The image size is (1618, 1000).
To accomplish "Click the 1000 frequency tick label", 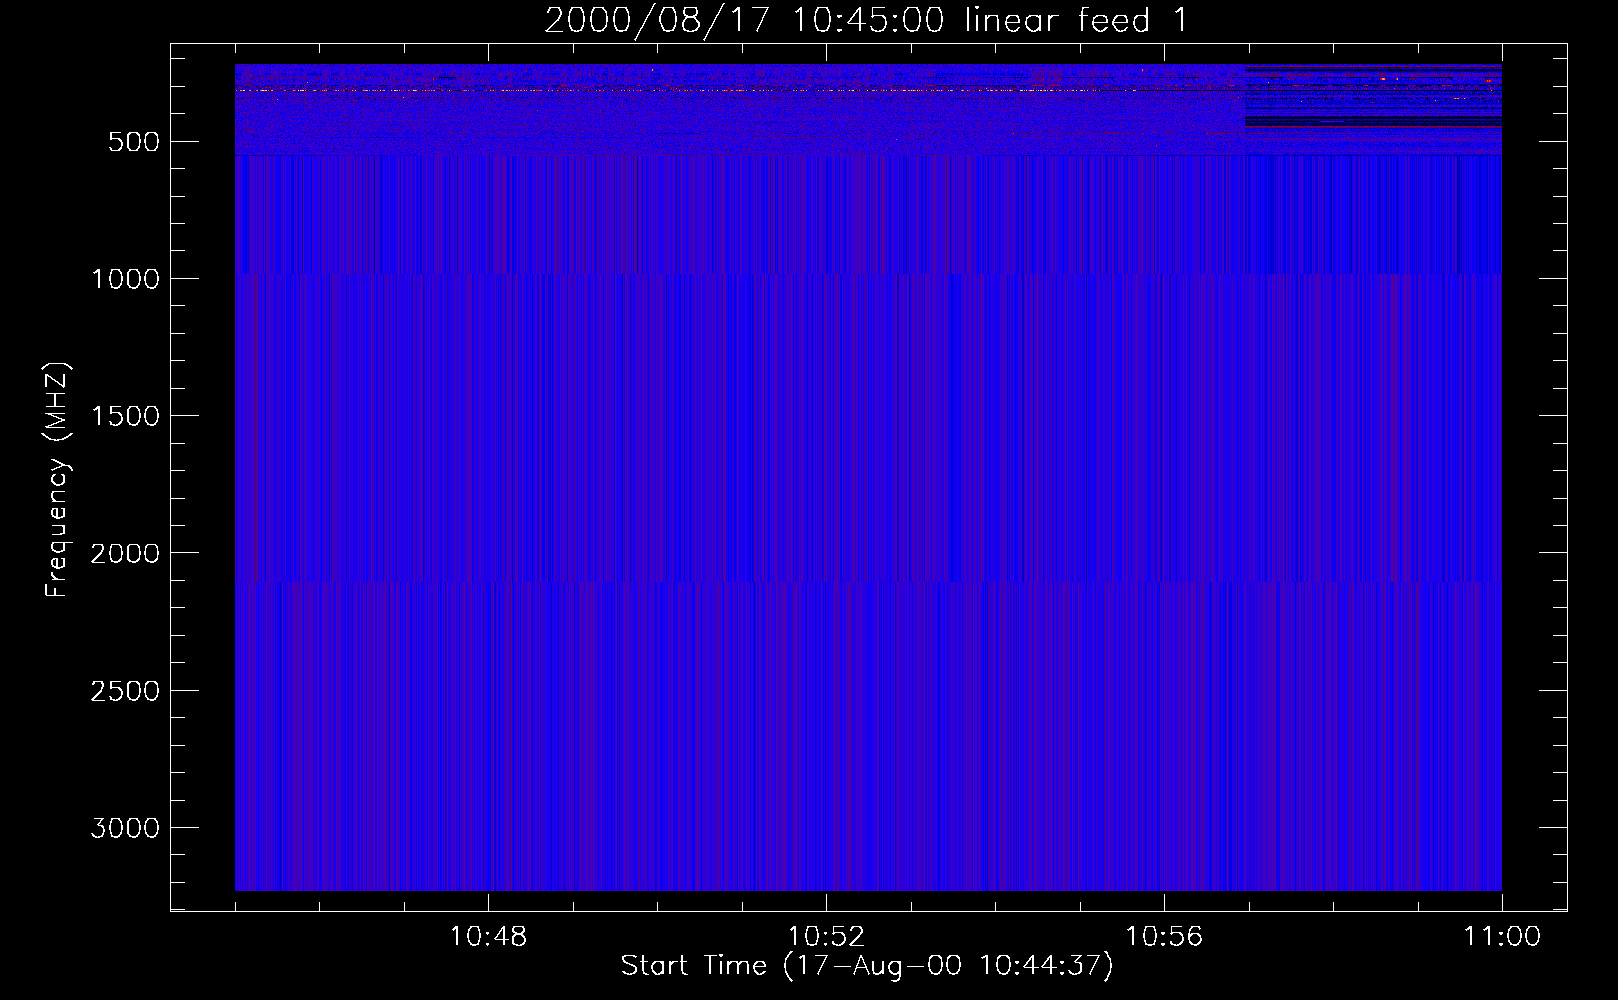I will coord(125,279).
